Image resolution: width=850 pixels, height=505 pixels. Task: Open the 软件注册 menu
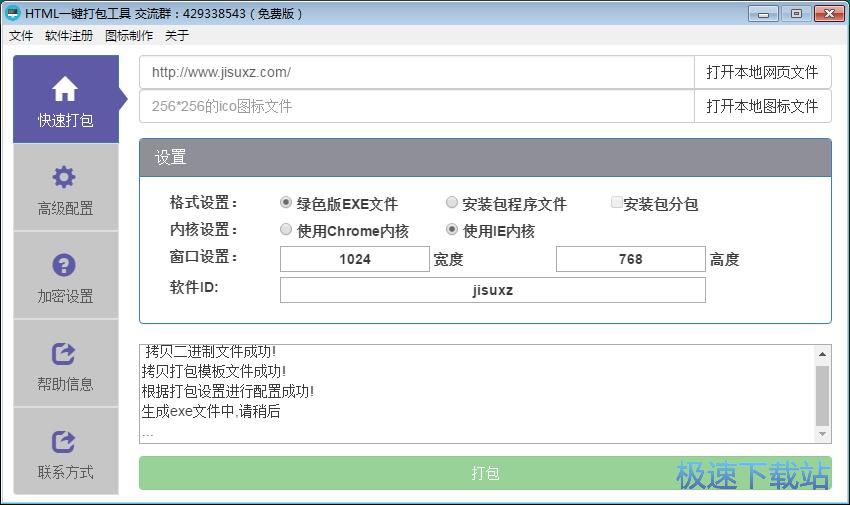69,36
